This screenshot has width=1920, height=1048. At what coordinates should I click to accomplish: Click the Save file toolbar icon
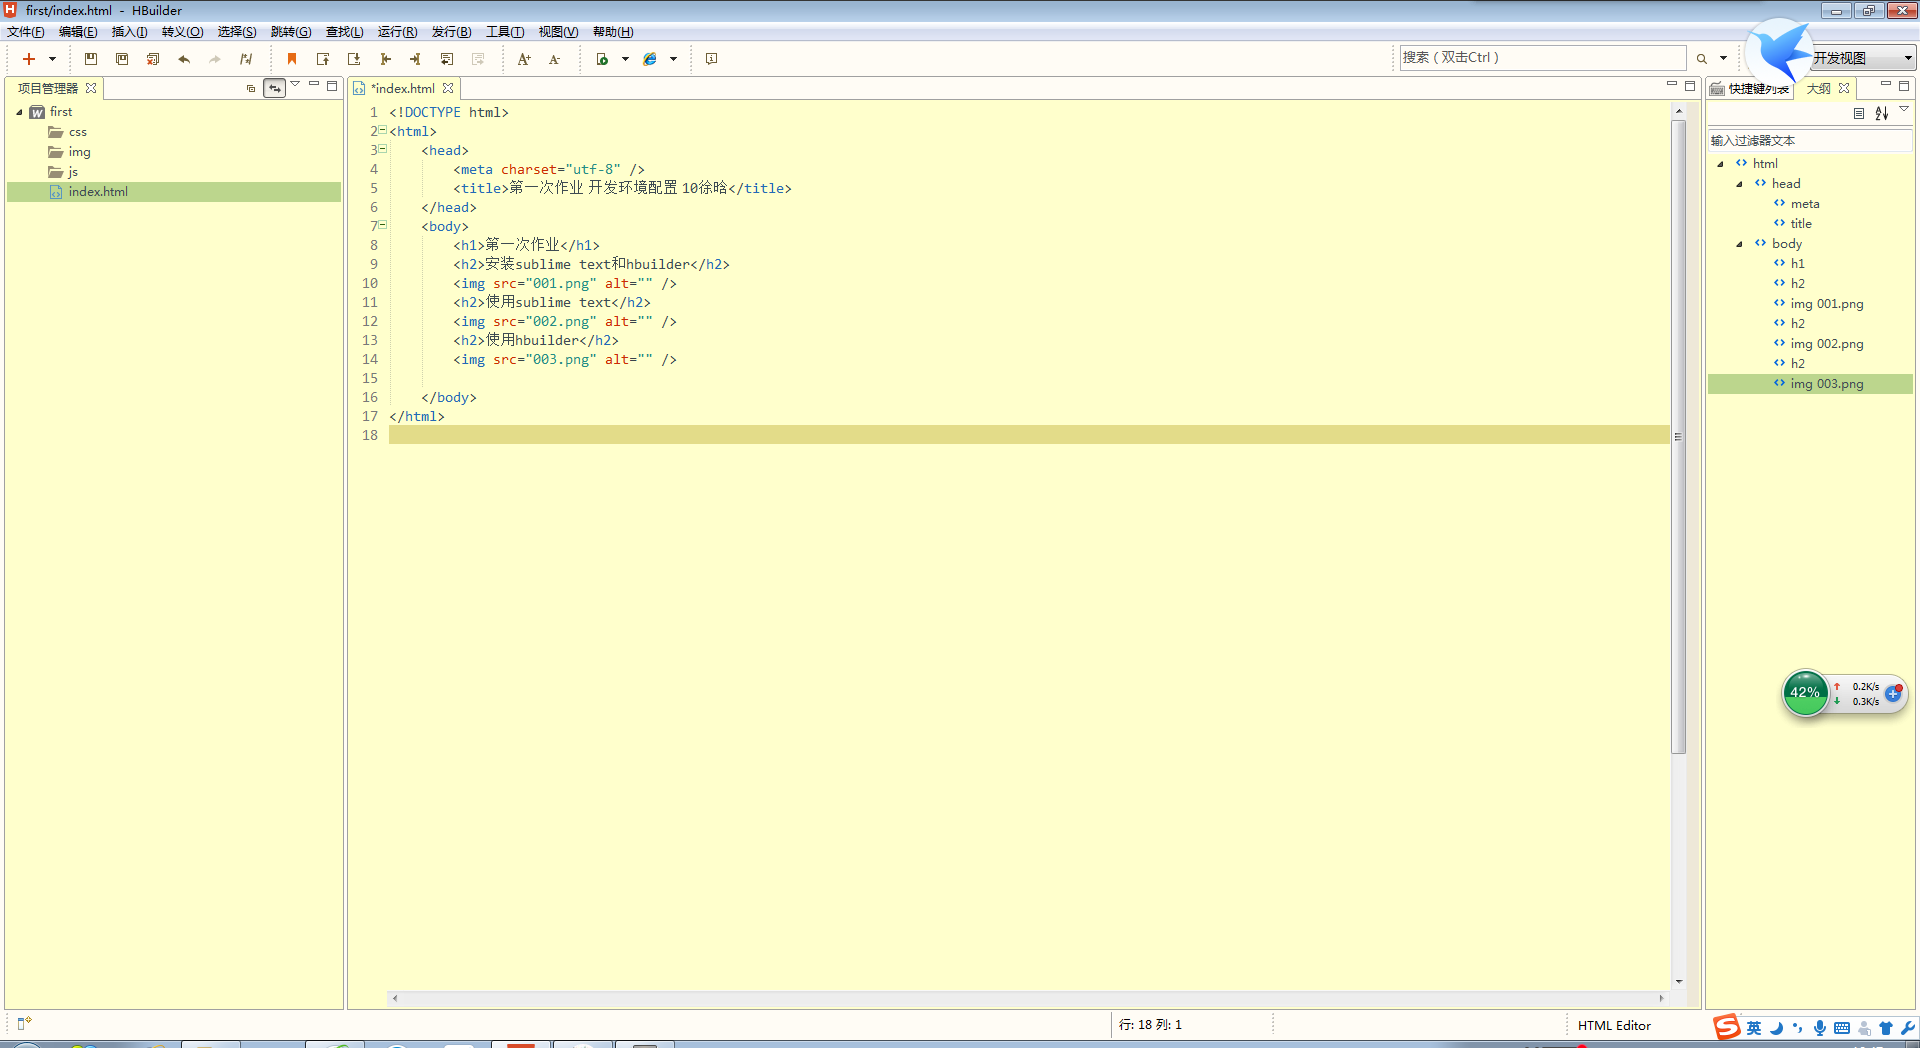(x=91, y=59)
